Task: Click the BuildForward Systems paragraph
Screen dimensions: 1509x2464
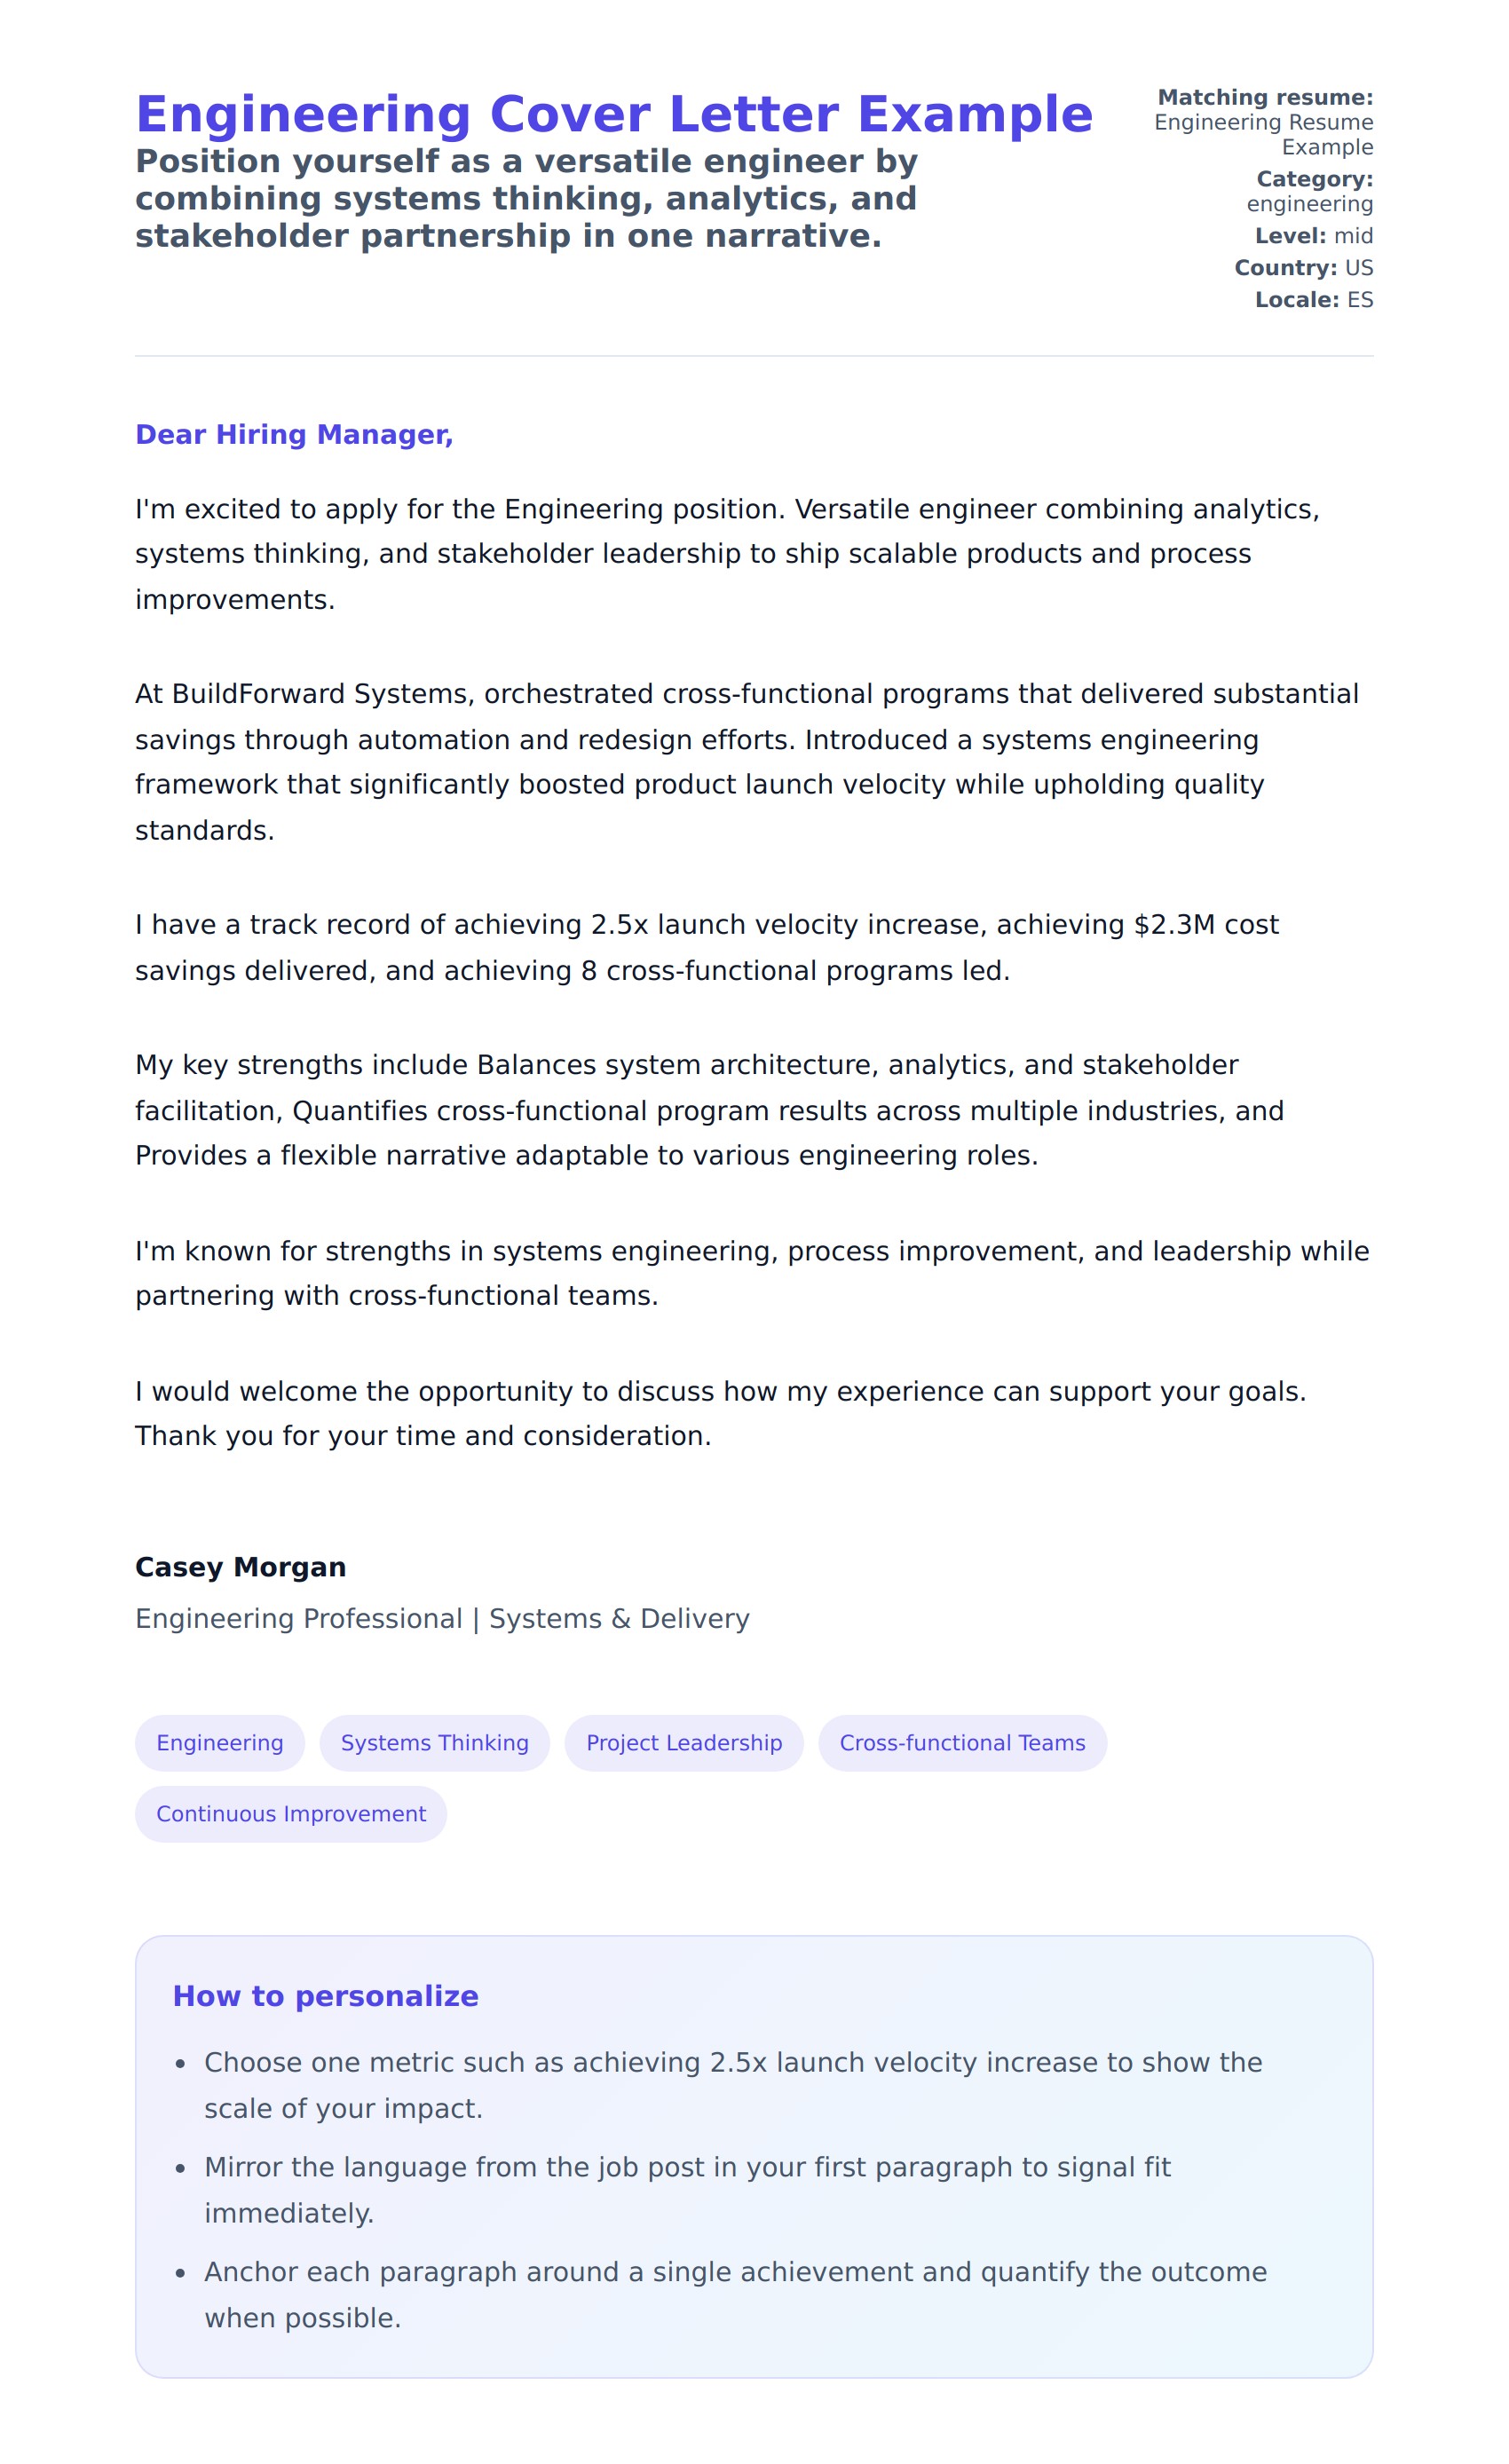Action: coord(747,761)
